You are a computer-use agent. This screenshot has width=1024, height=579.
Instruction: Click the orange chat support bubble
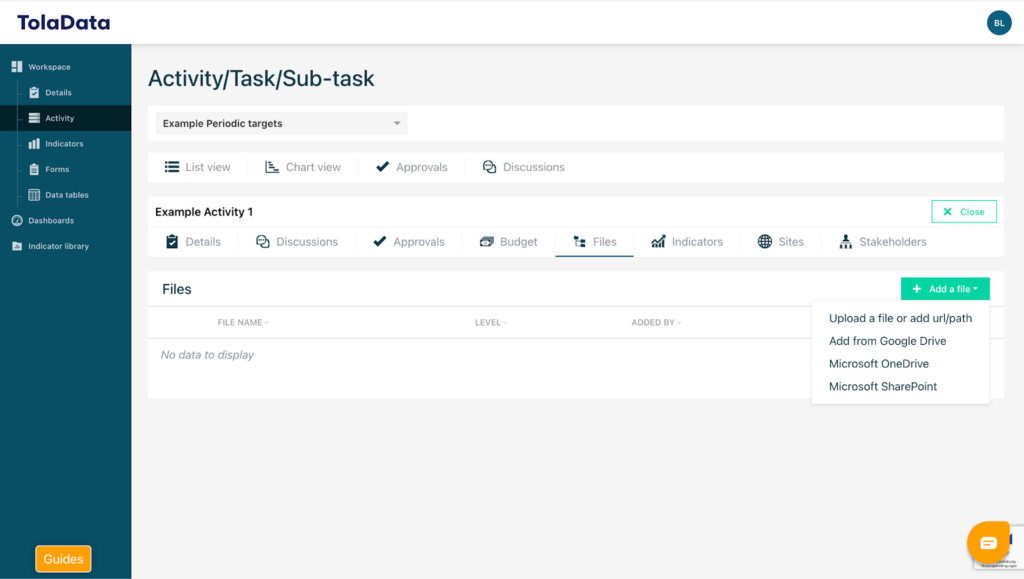pyautogui.click(x=988, y=542)
